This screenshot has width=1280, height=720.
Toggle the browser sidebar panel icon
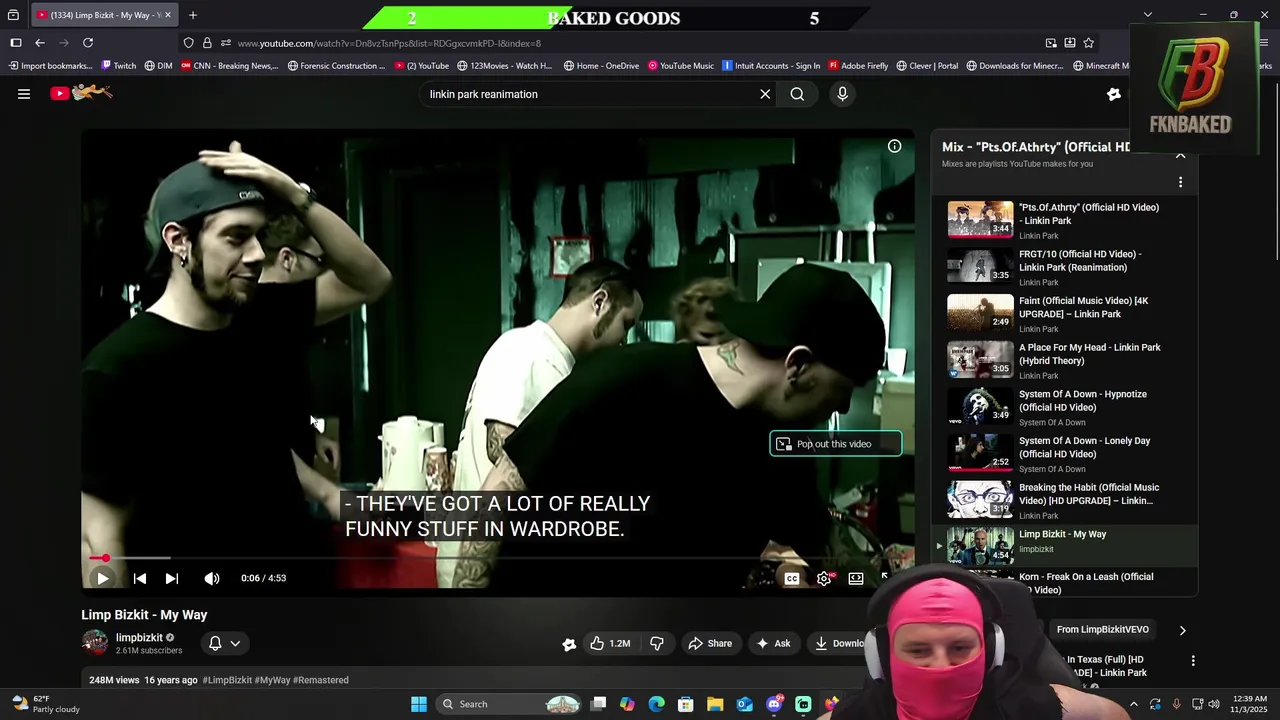pyautogui.click(x=15, y=43)
